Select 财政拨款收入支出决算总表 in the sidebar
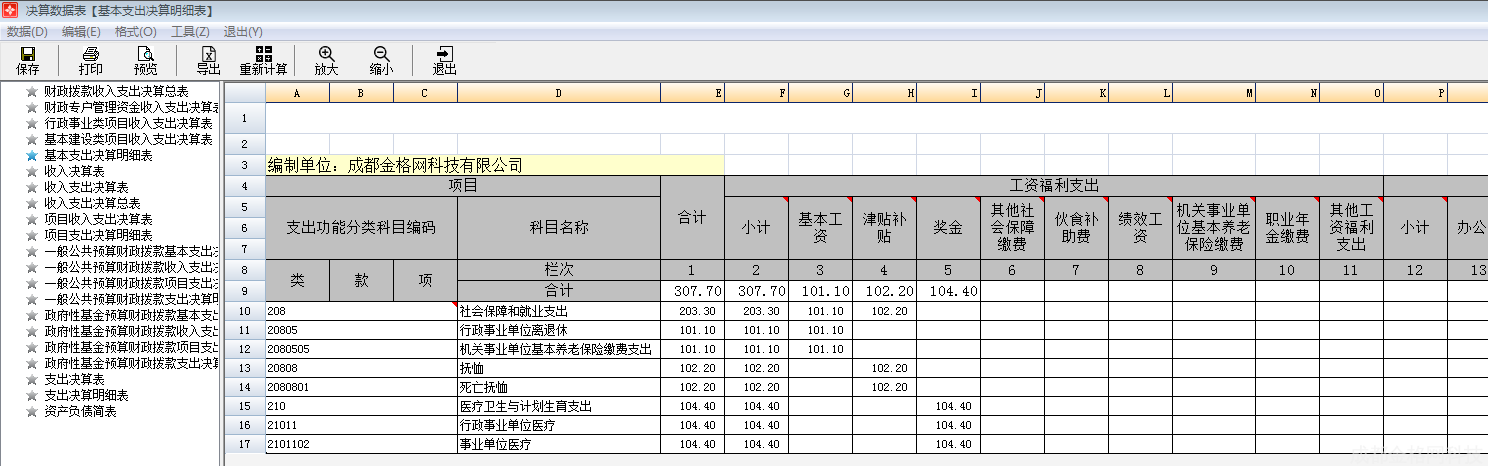The width and height of the screenshot is (1488, 466). coord(116,91)
